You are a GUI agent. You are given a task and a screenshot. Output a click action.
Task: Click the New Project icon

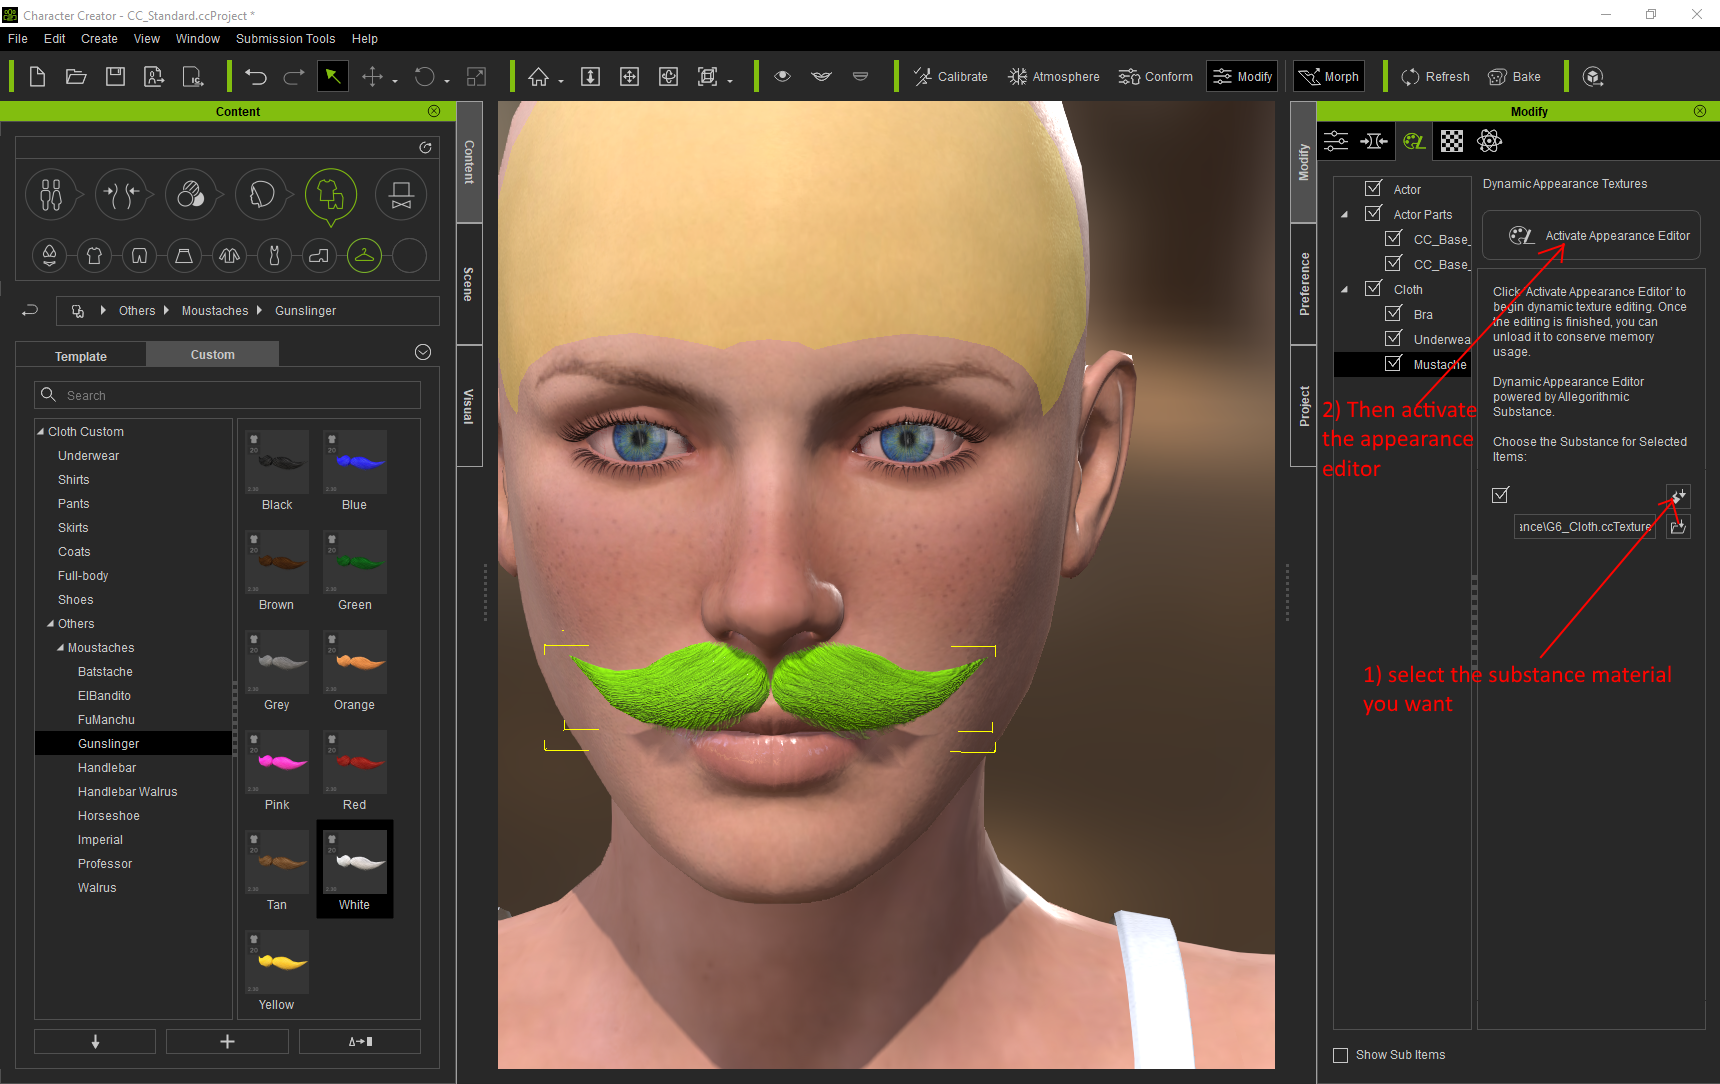37,77
